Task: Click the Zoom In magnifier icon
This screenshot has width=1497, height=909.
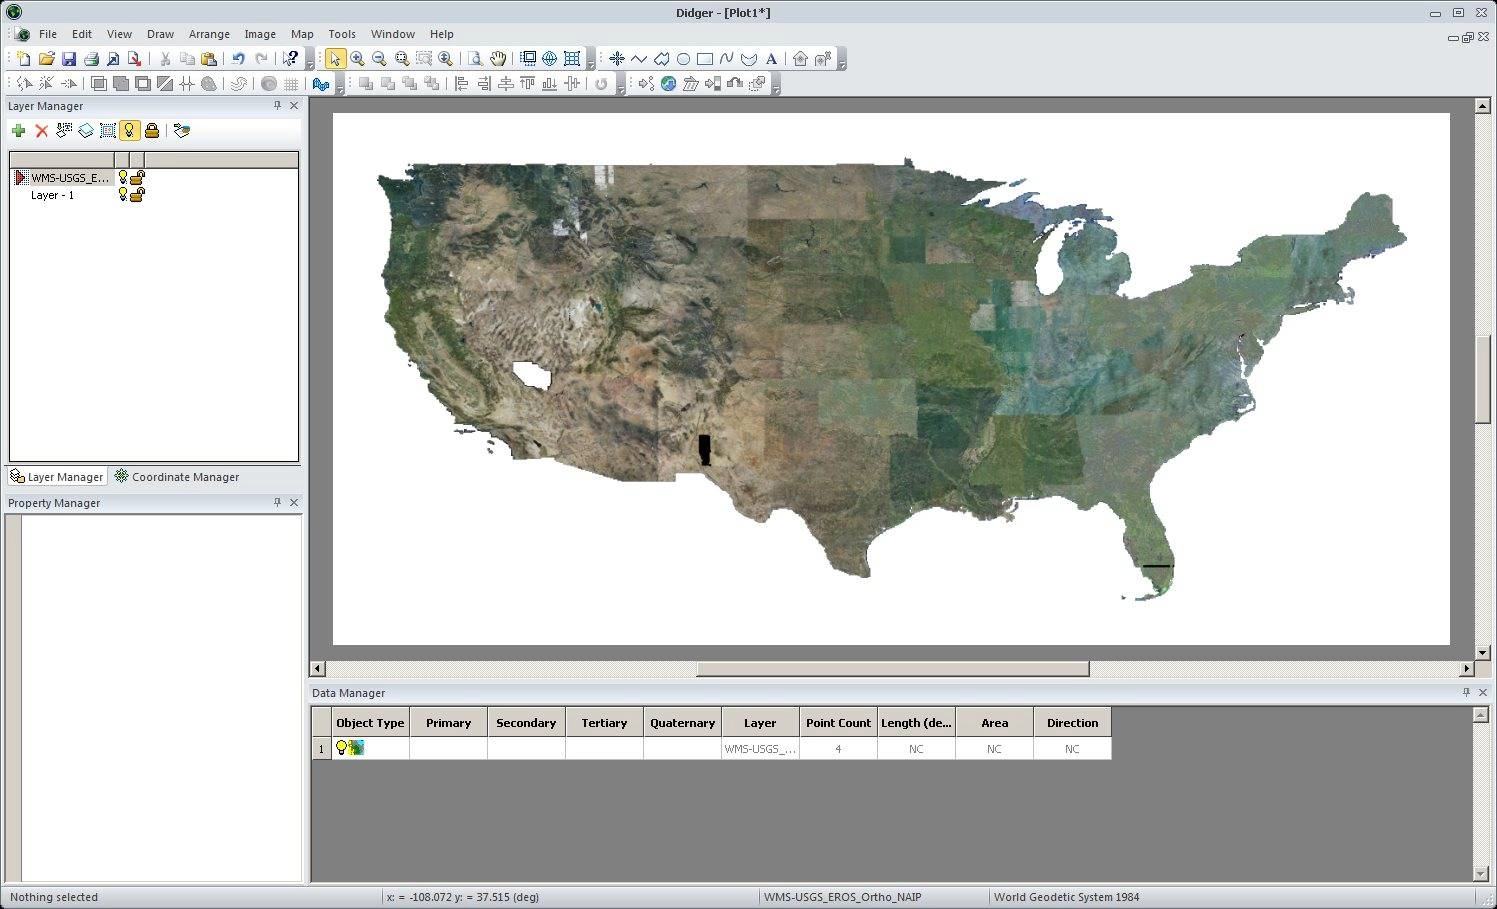Action: (357, 59)
